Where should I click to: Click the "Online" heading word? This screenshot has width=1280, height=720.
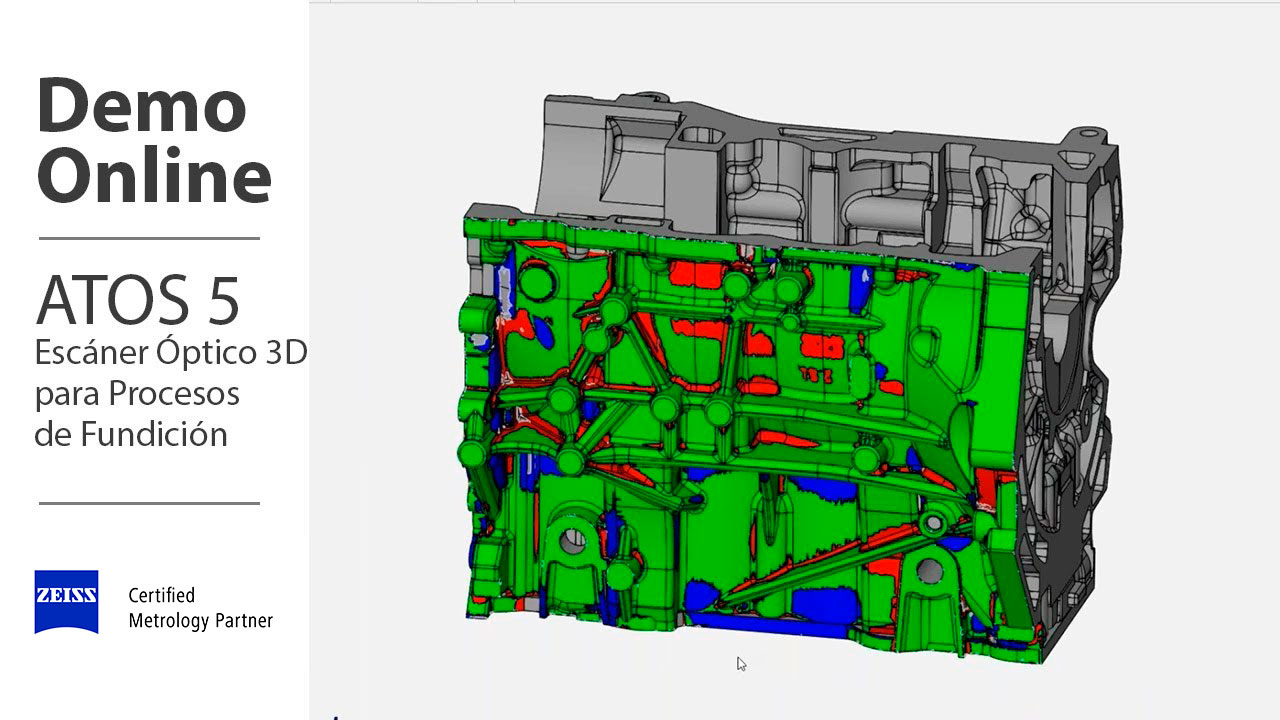154,176
